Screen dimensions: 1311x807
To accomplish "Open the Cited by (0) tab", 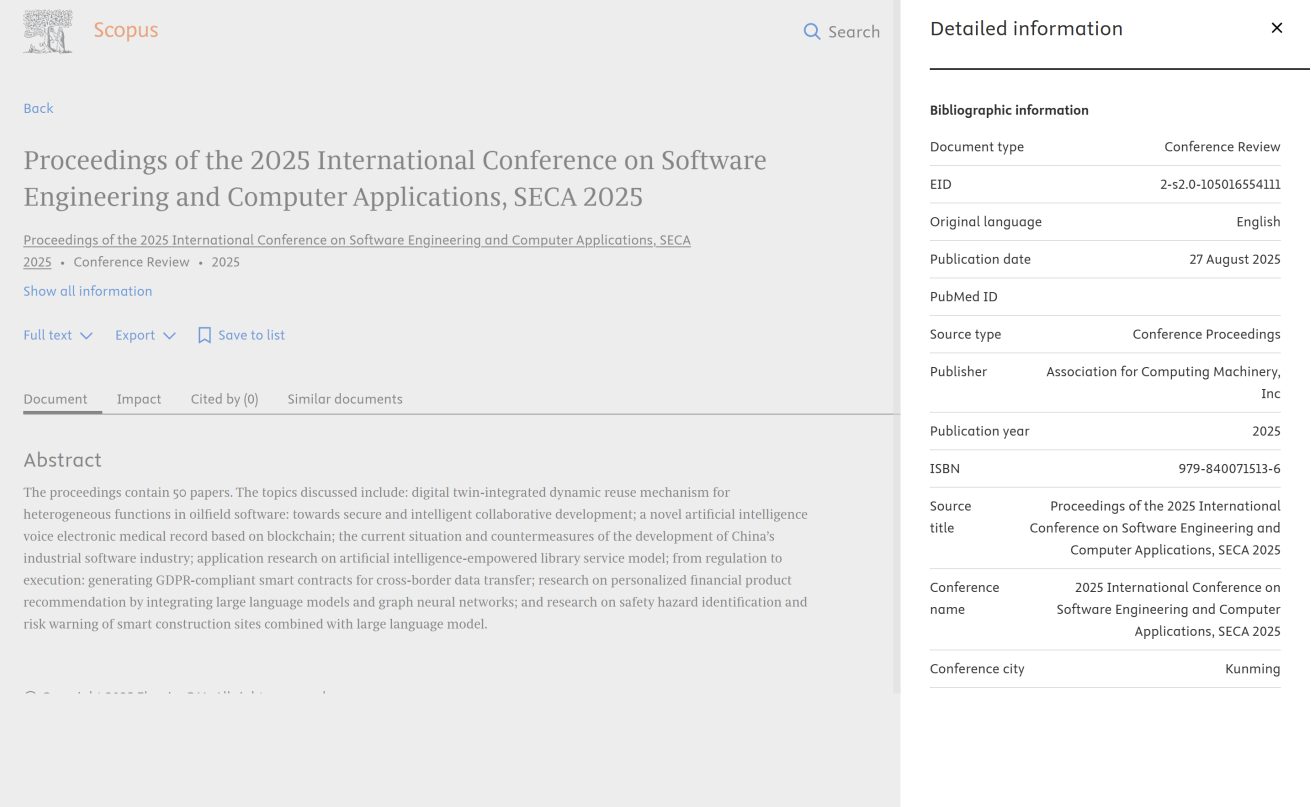I will point(224,399).
